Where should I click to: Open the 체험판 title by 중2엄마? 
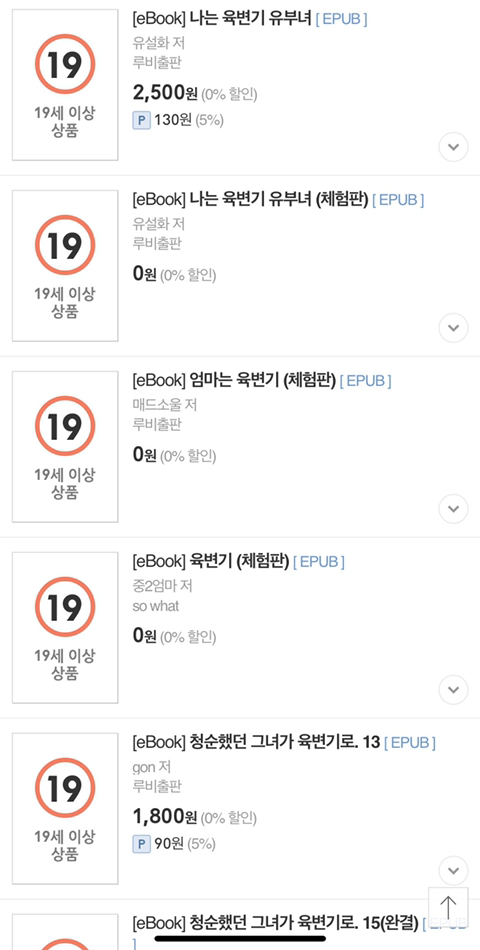pyautogui.click(x=211, y=562)
